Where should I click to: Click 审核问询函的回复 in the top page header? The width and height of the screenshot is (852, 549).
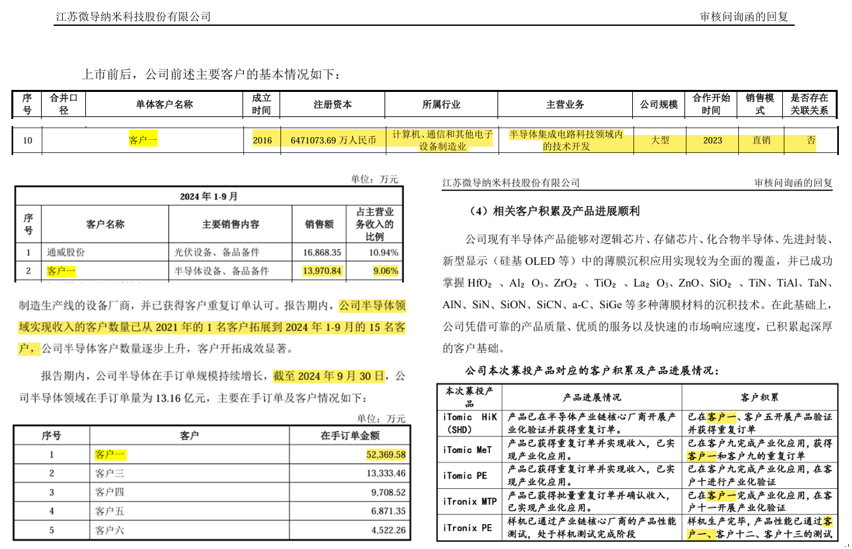(x=744, y=16)
